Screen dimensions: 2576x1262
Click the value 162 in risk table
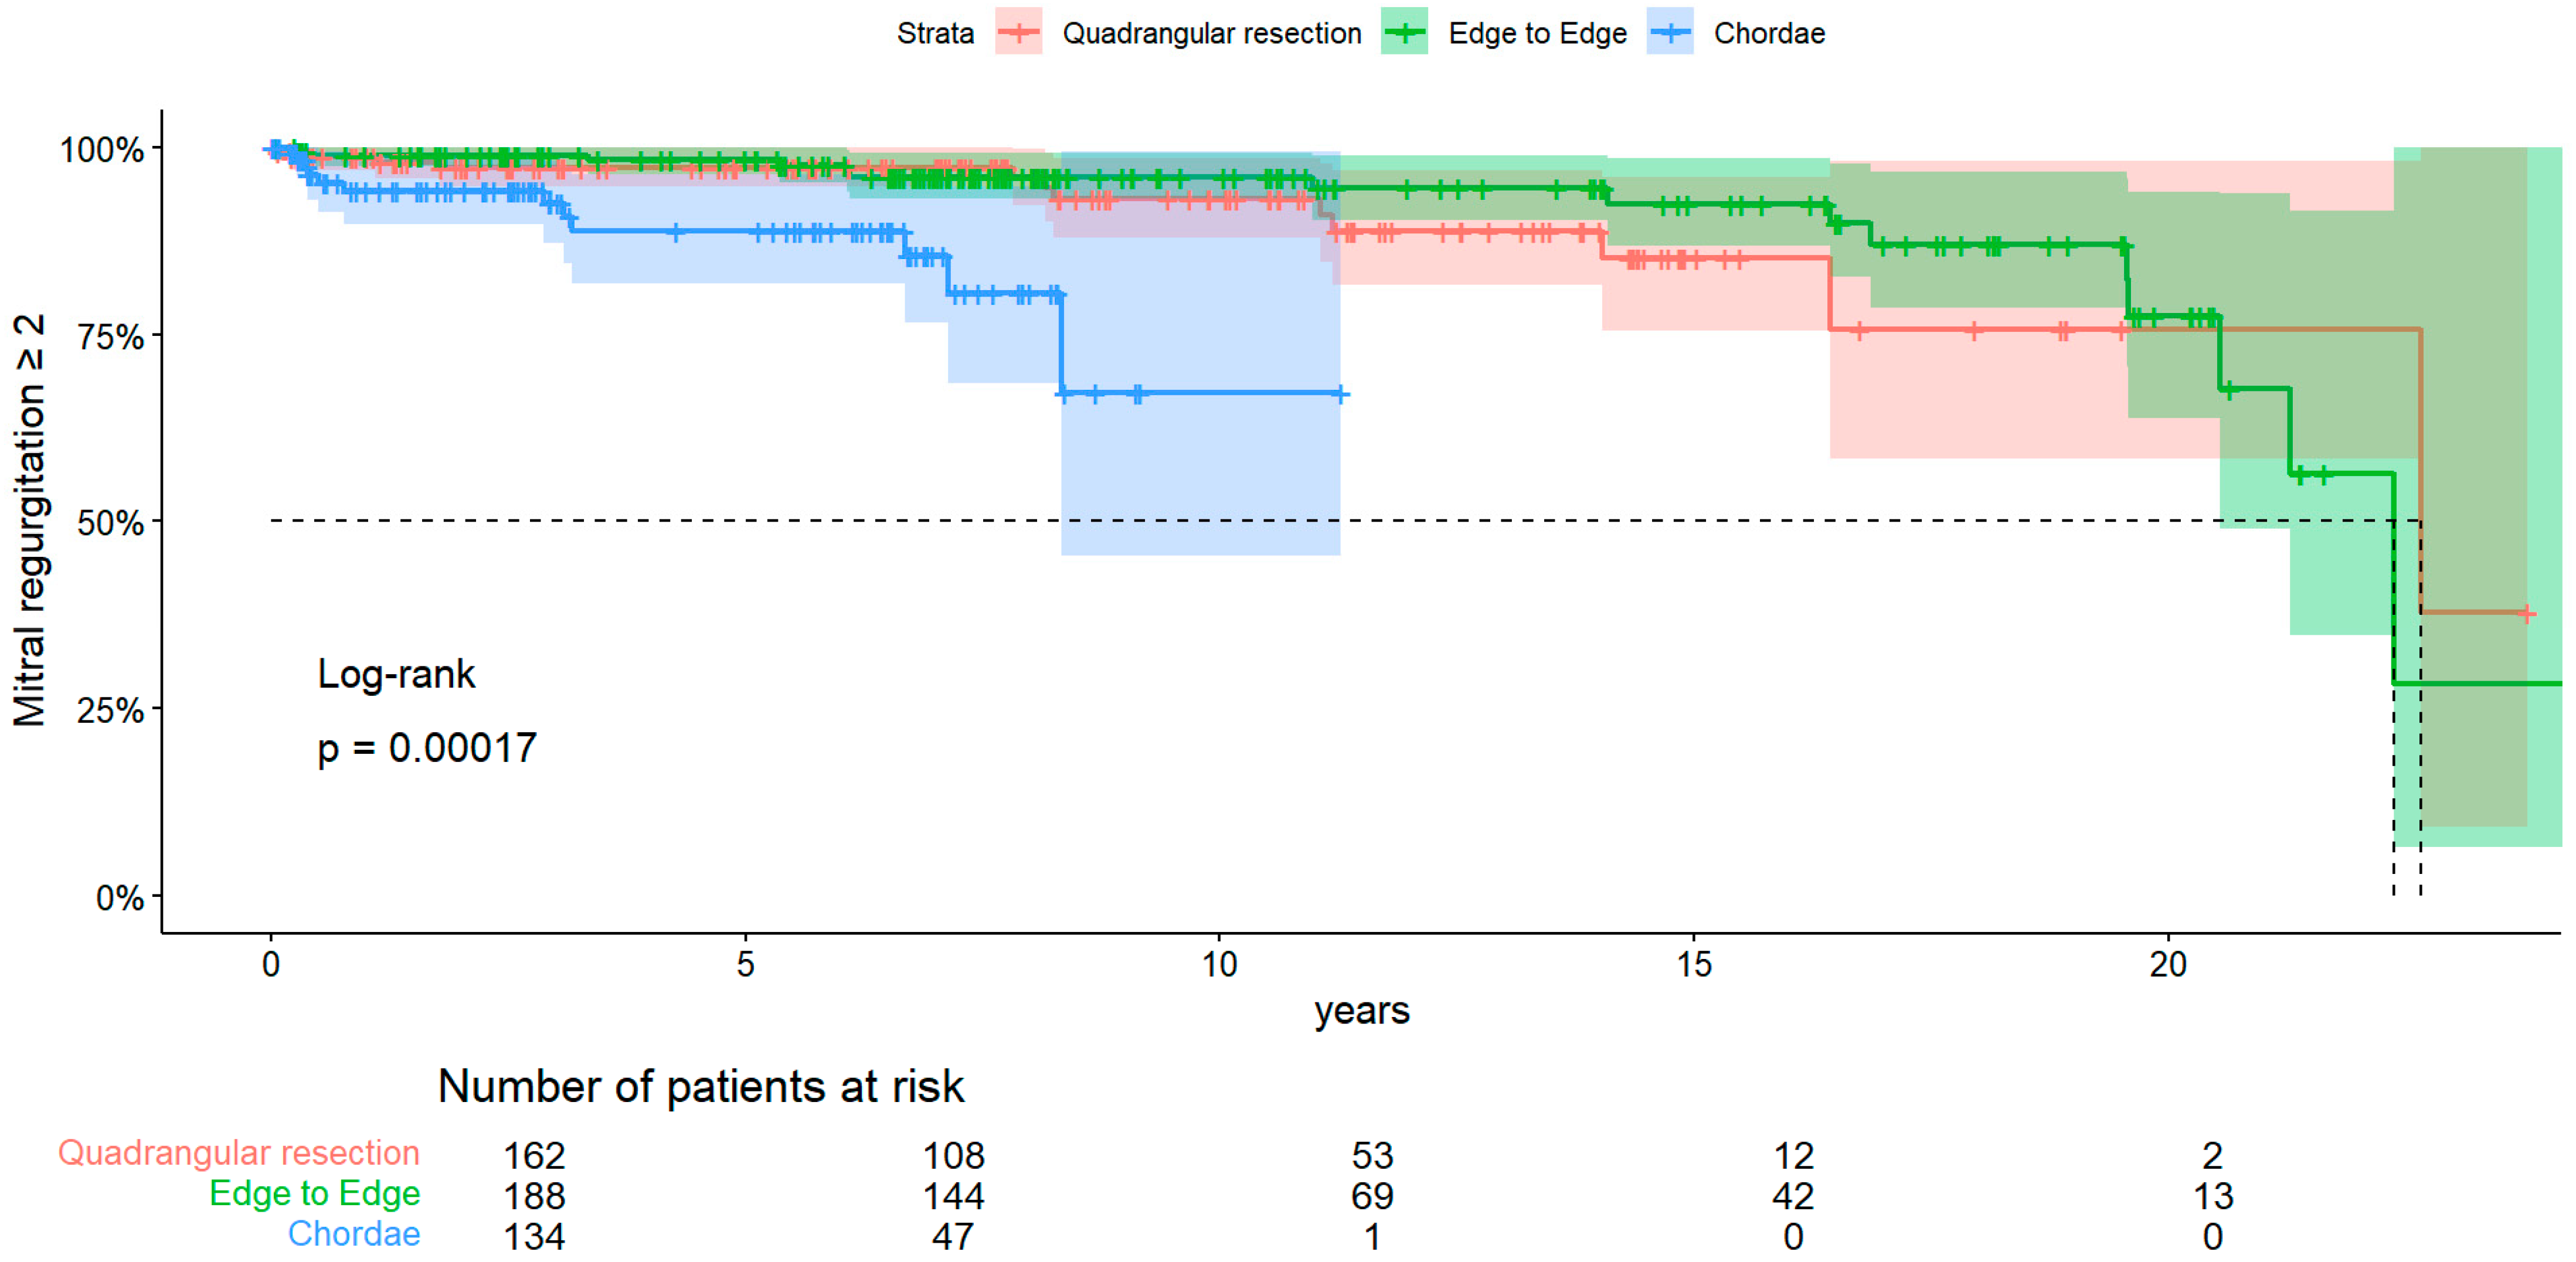pyautogui.click(x=534, y=1156)
